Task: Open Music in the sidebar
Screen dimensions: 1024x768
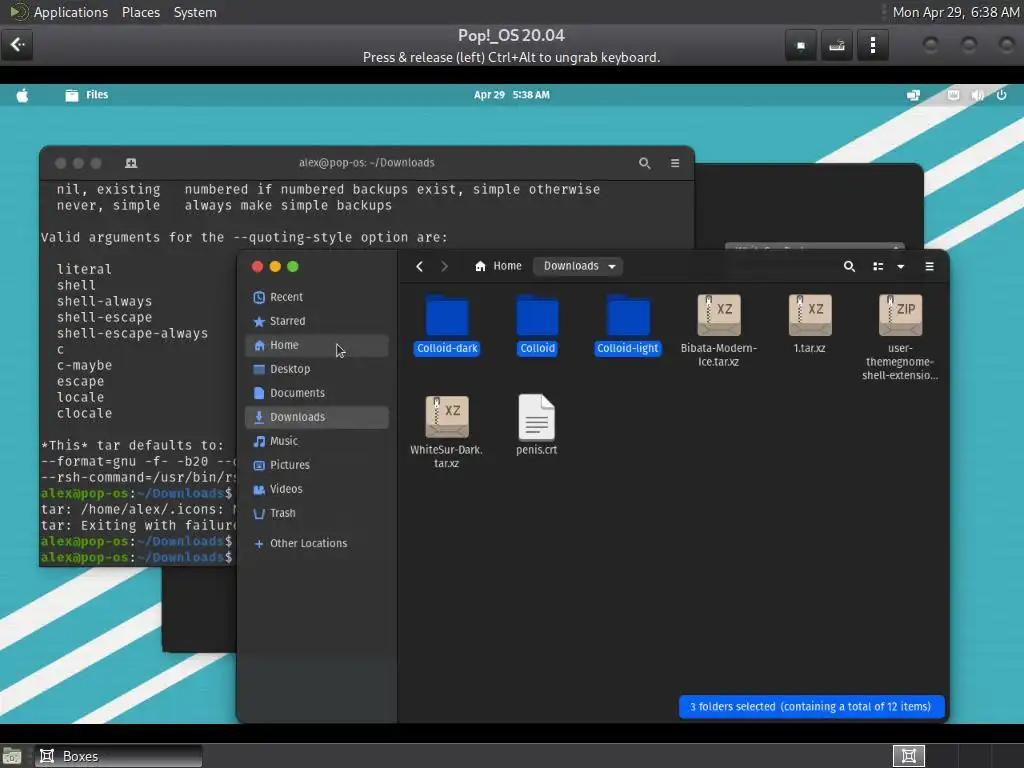Action: tap(317, 441)
